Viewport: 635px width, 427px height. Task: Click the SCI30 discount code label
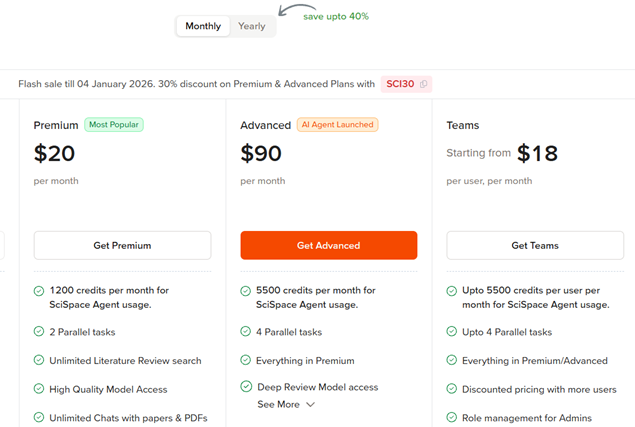click(x=399, y=84)
